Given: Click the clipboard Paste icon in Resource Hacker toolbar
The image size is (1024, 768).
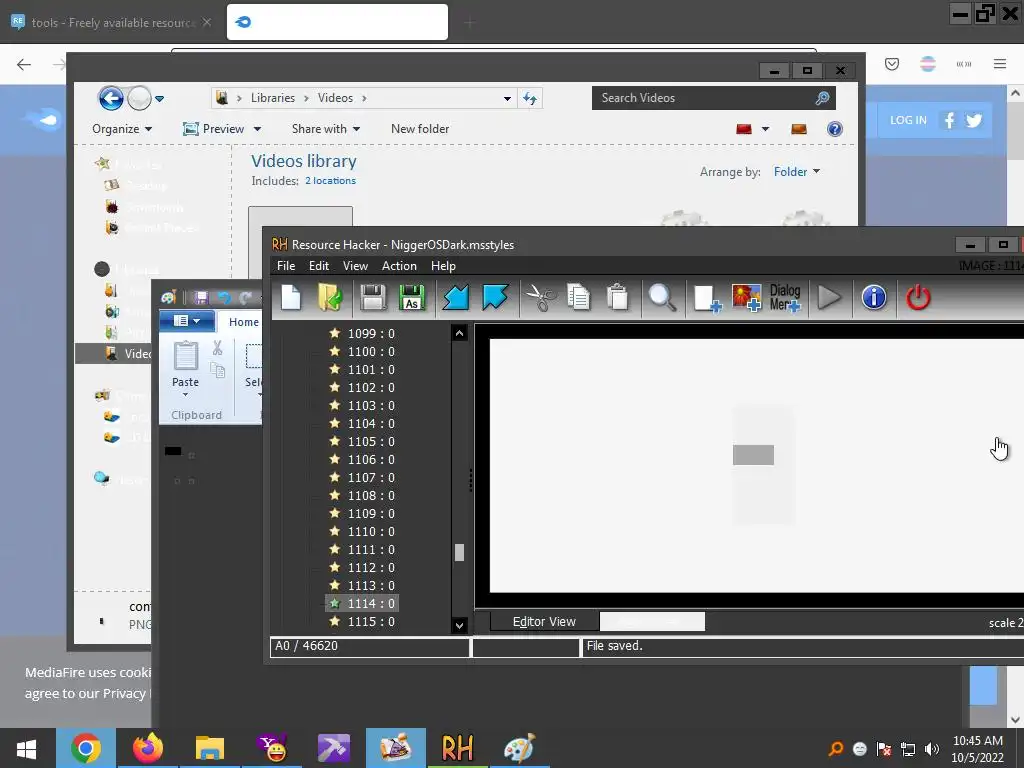Looking at the screenshot, I should [x=617, y=298].
